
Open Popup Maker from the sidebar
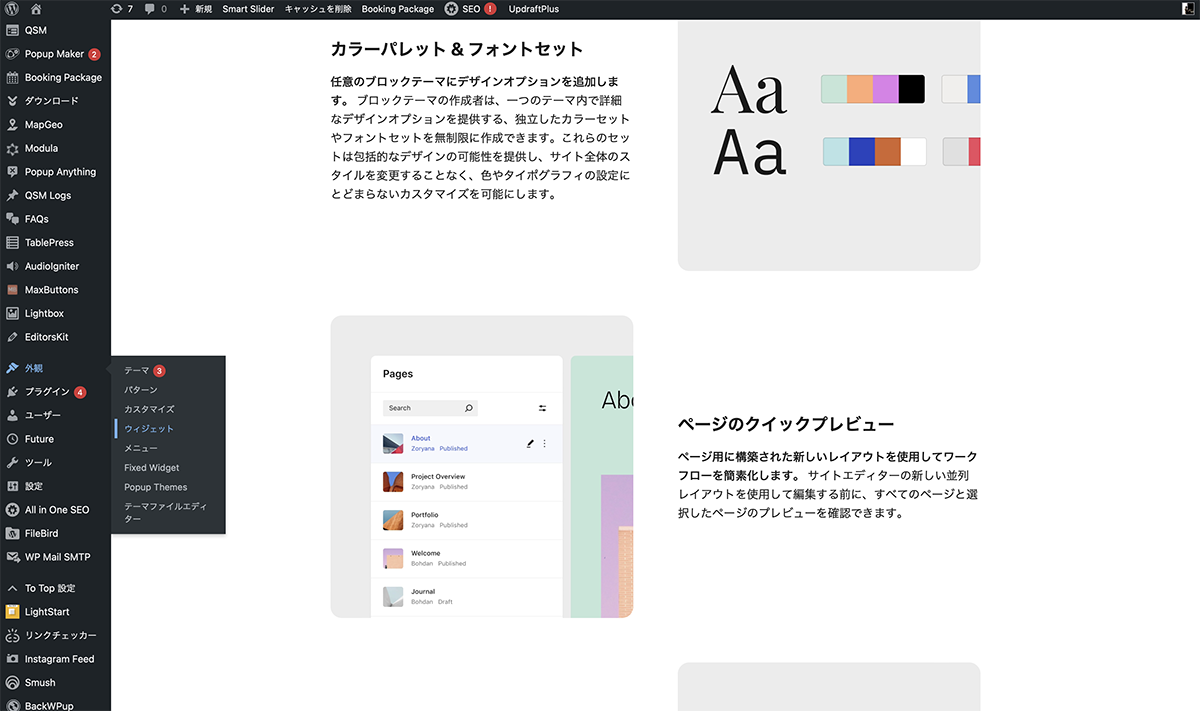click(54, 54)
